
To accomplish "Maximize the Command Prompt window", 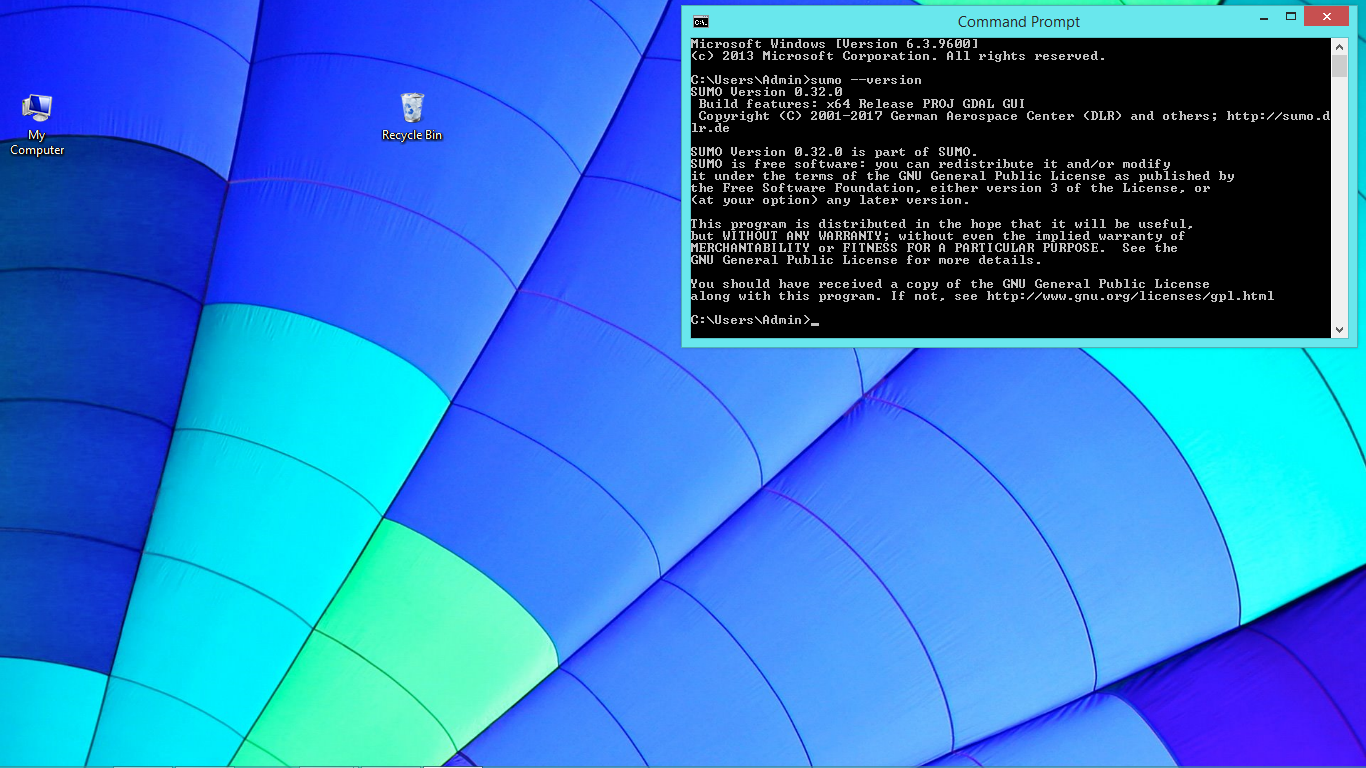I will pyautogui.click(x=1291, y=16).
